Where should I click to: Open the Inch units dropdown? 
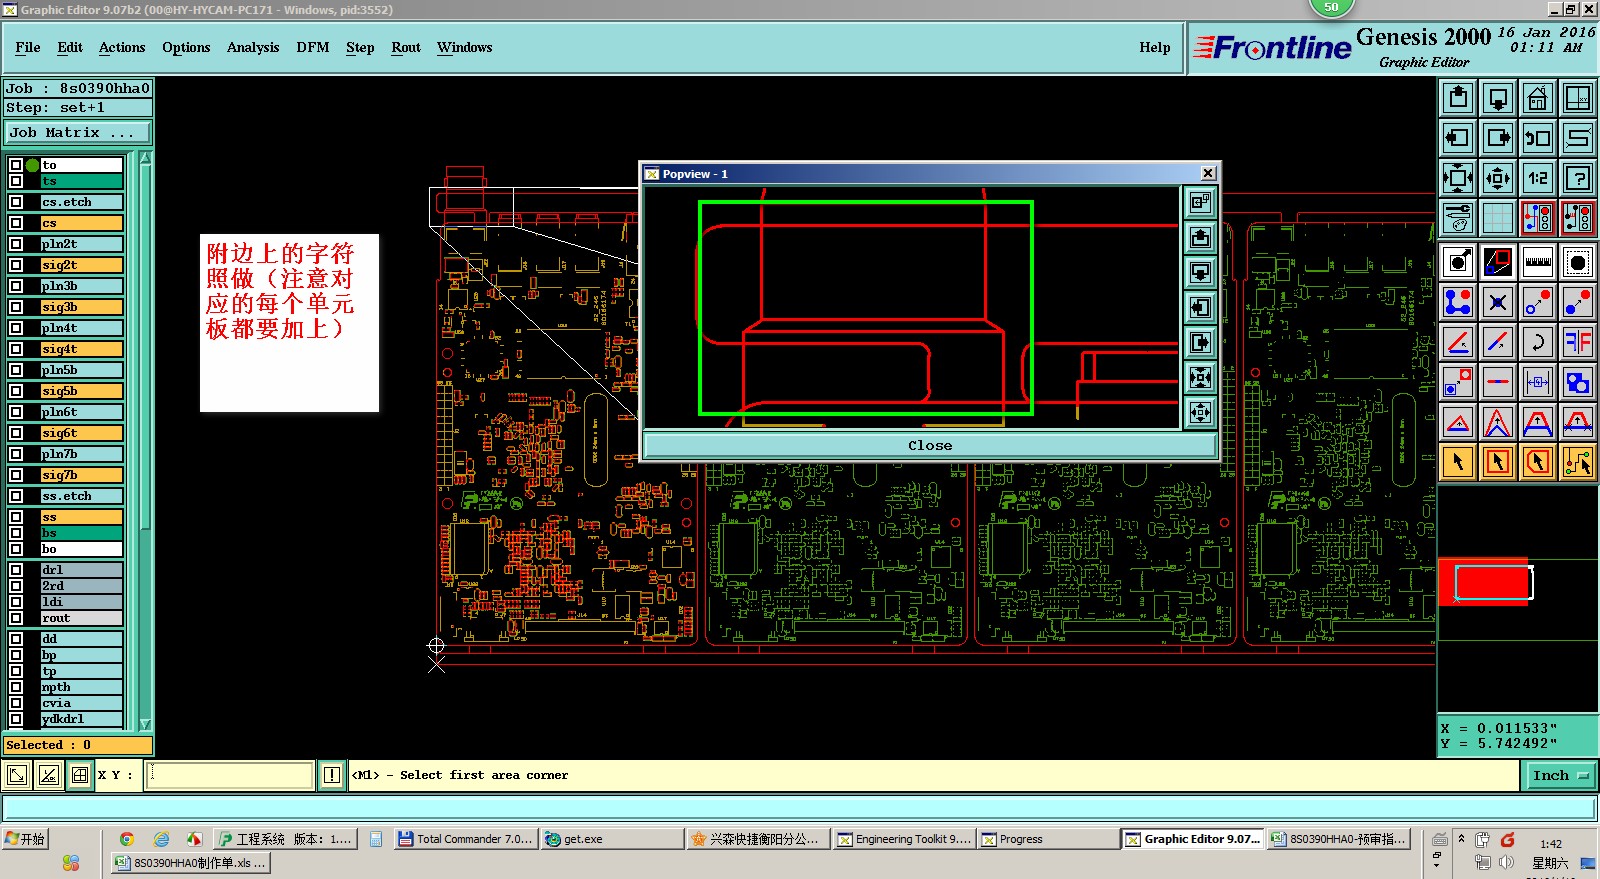tap(1560, 775)
